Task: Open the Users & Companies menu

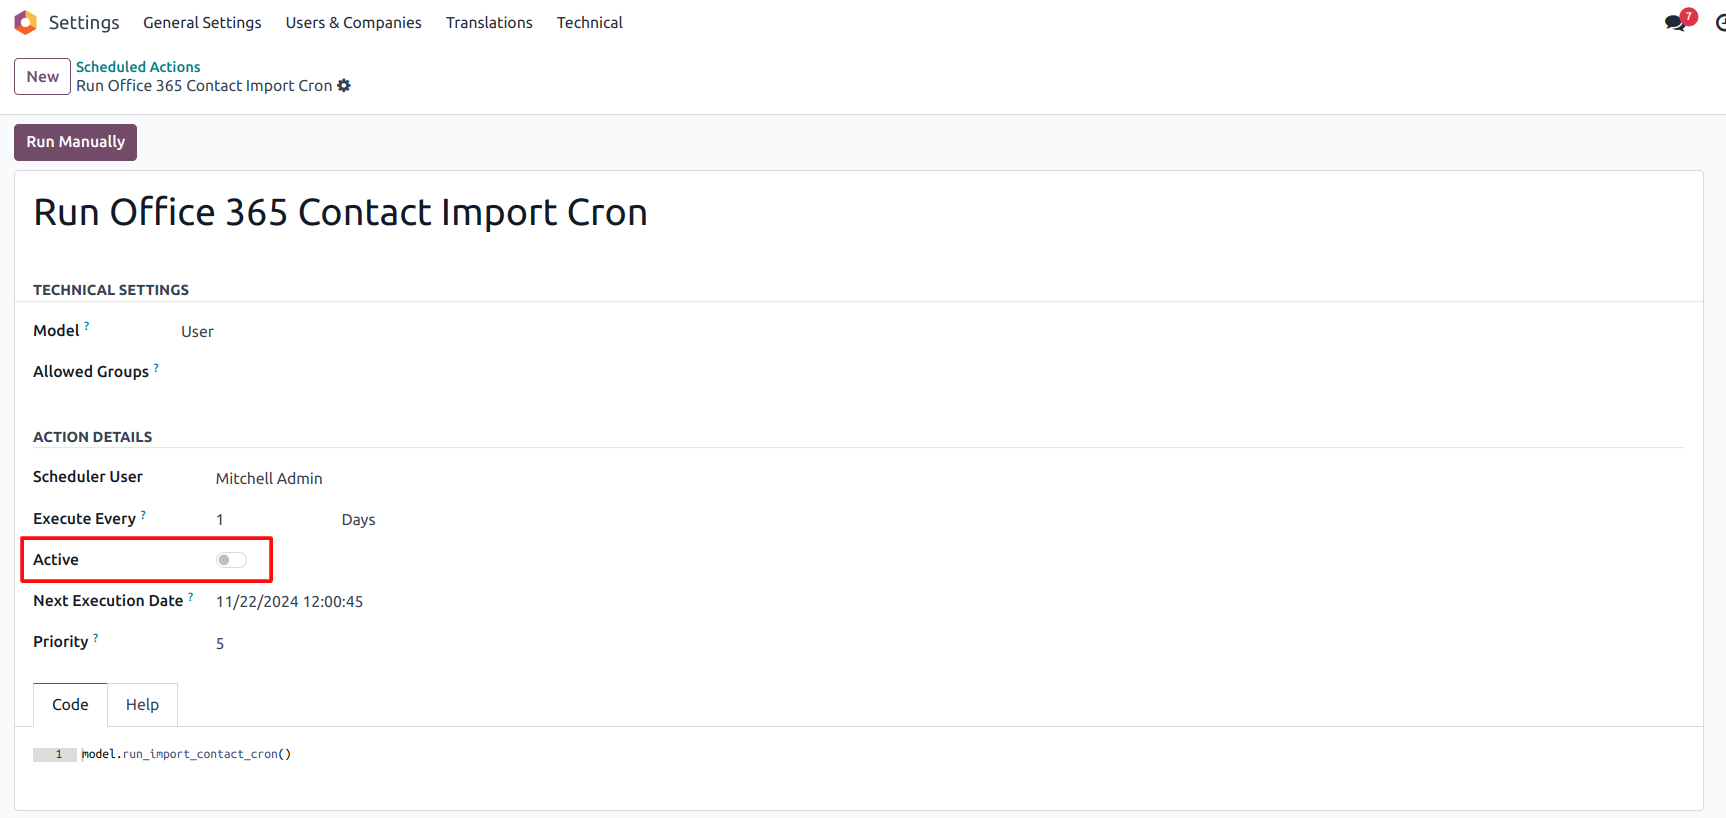Action: tap(353, 22)
